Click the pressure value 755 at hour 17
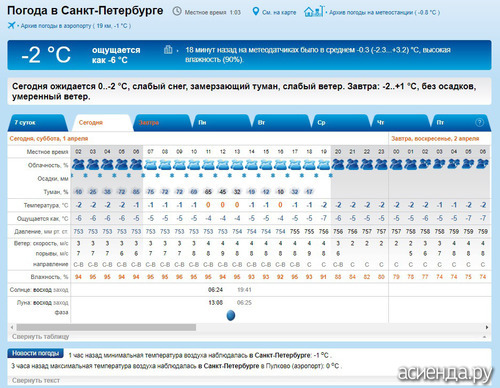Screen dimensions: 500x388 (295, 231)
